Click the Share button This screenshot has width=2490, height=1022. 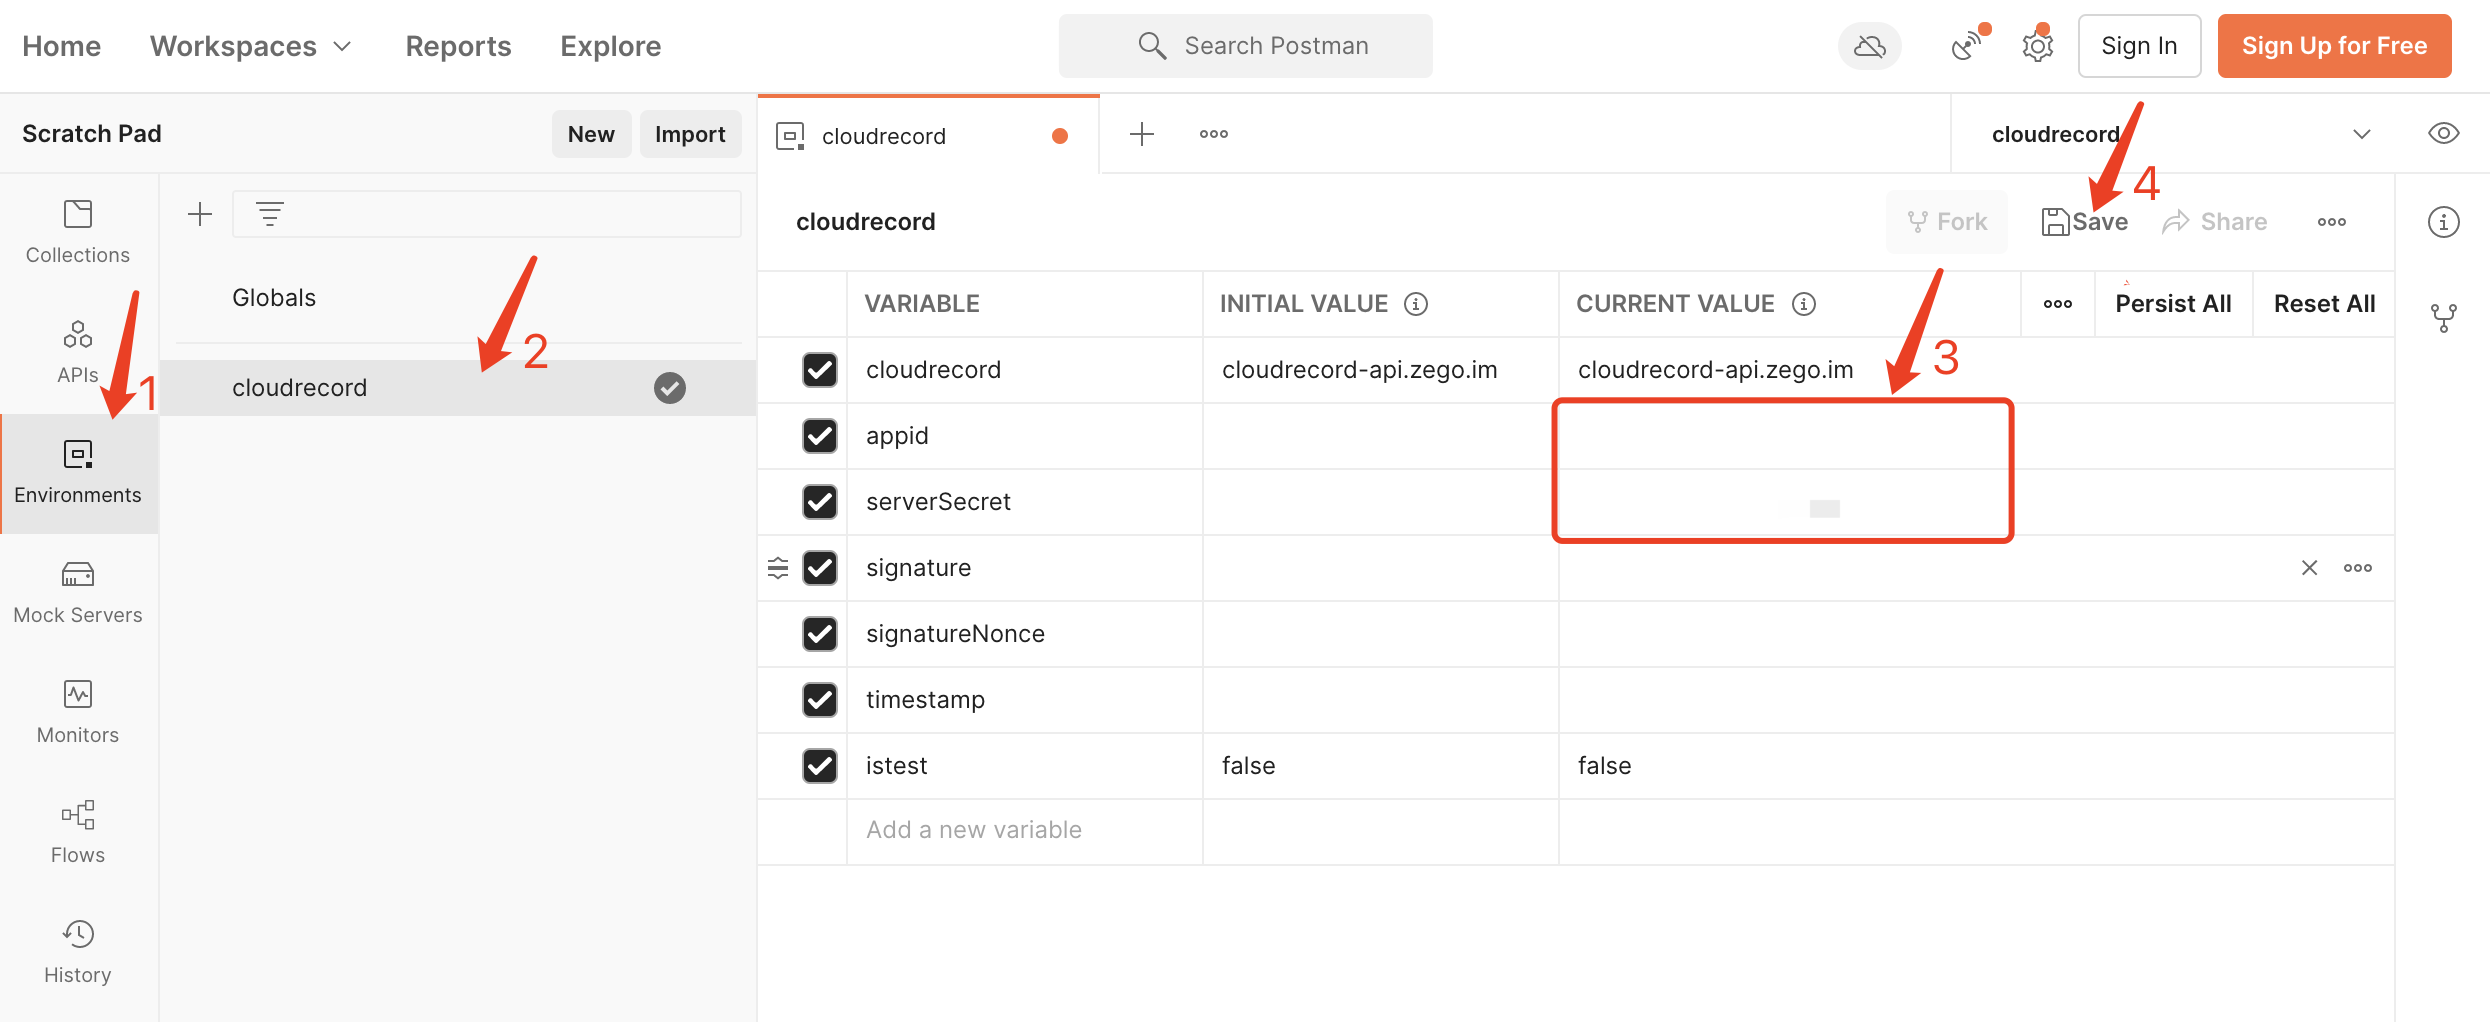coord(2214,222)
